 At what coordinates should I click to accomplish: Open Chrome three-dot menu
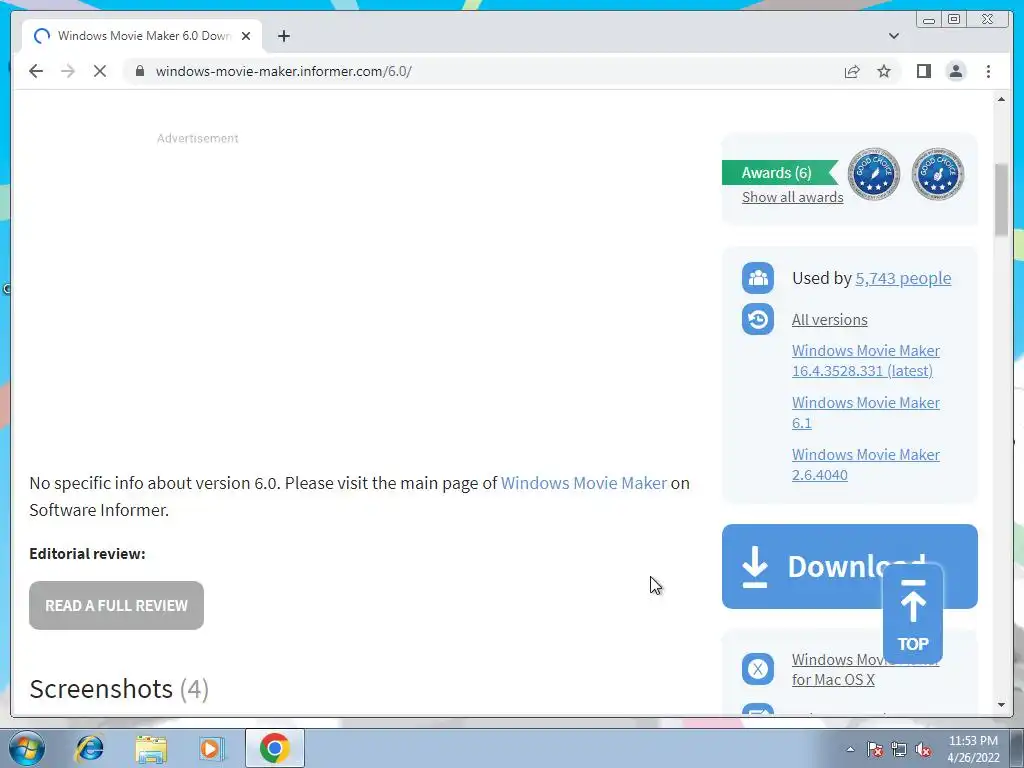(988, 71)
